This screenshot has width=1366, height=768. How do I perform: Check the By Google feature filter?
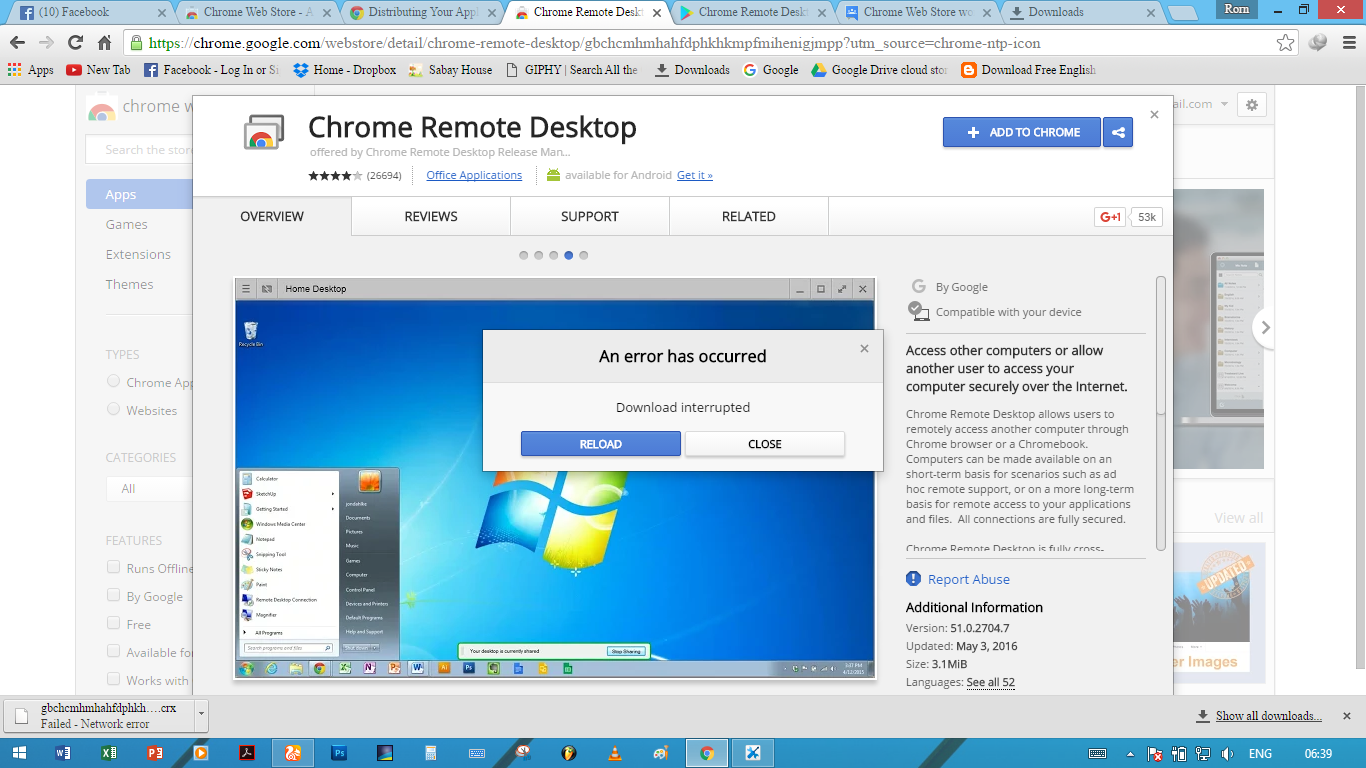pyautogui.click(x=113, y=596)
